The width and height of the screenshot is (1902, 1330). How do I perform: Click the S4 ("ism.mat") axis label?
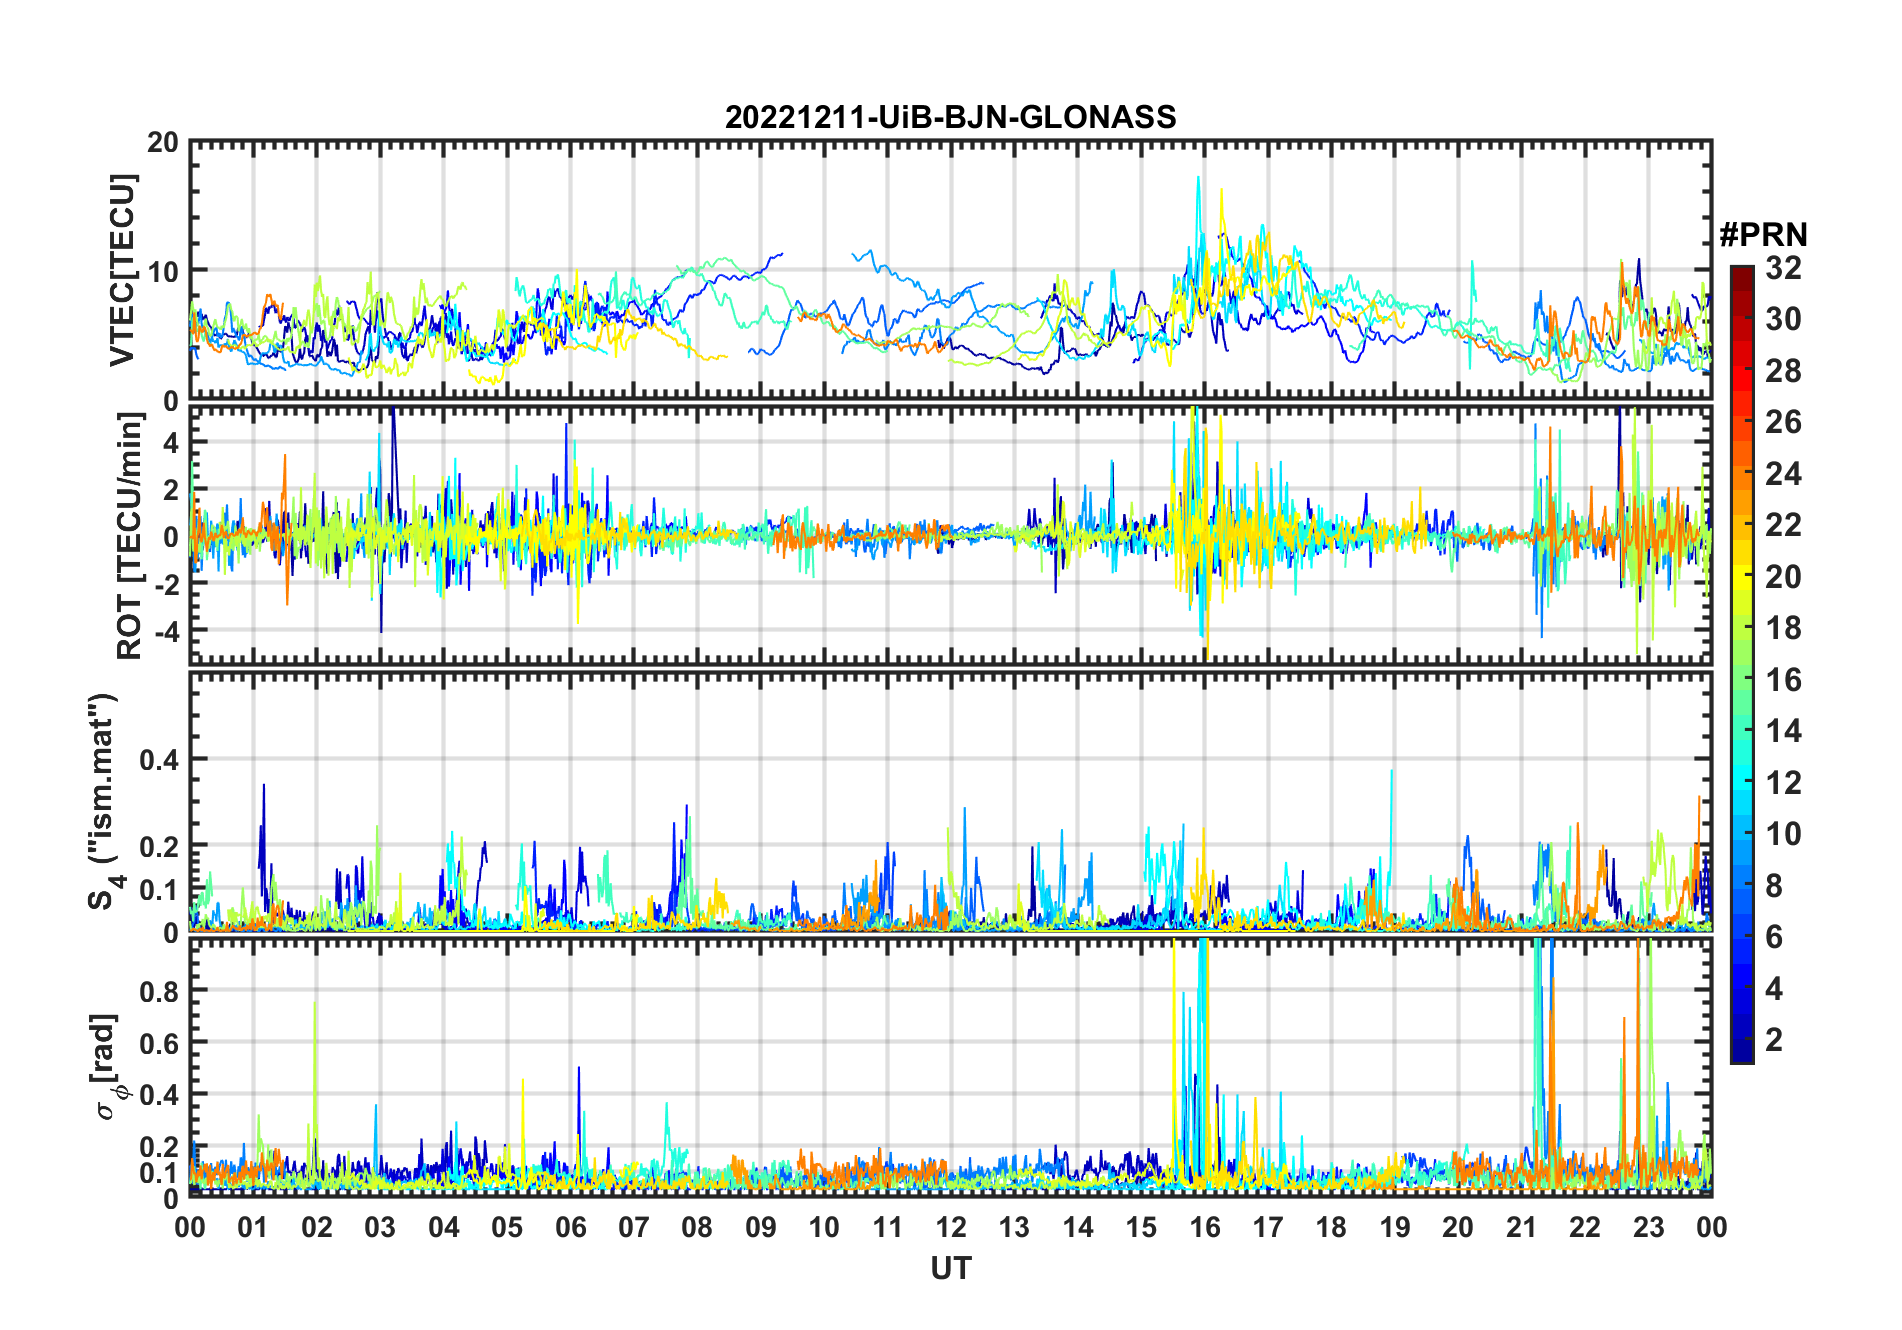104,801
